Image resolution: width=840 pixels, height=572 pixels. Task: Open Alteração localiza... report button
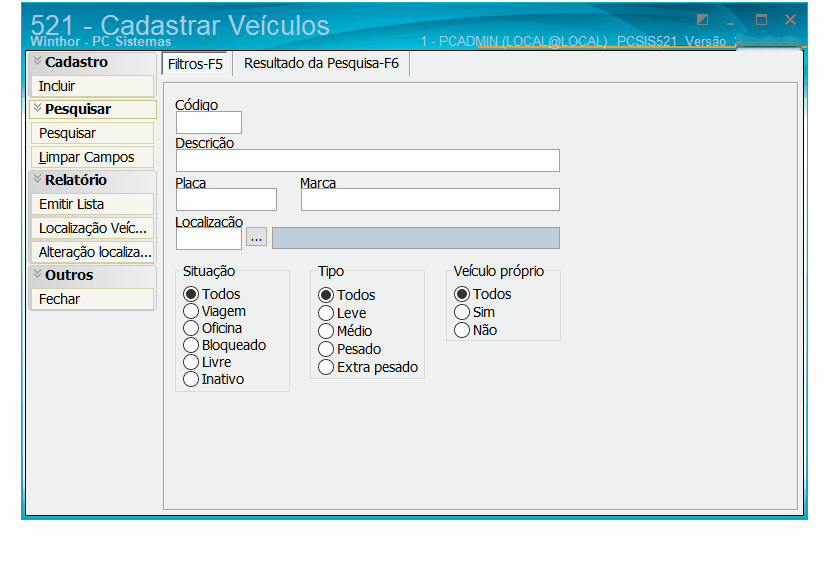[x=92, y=252]
